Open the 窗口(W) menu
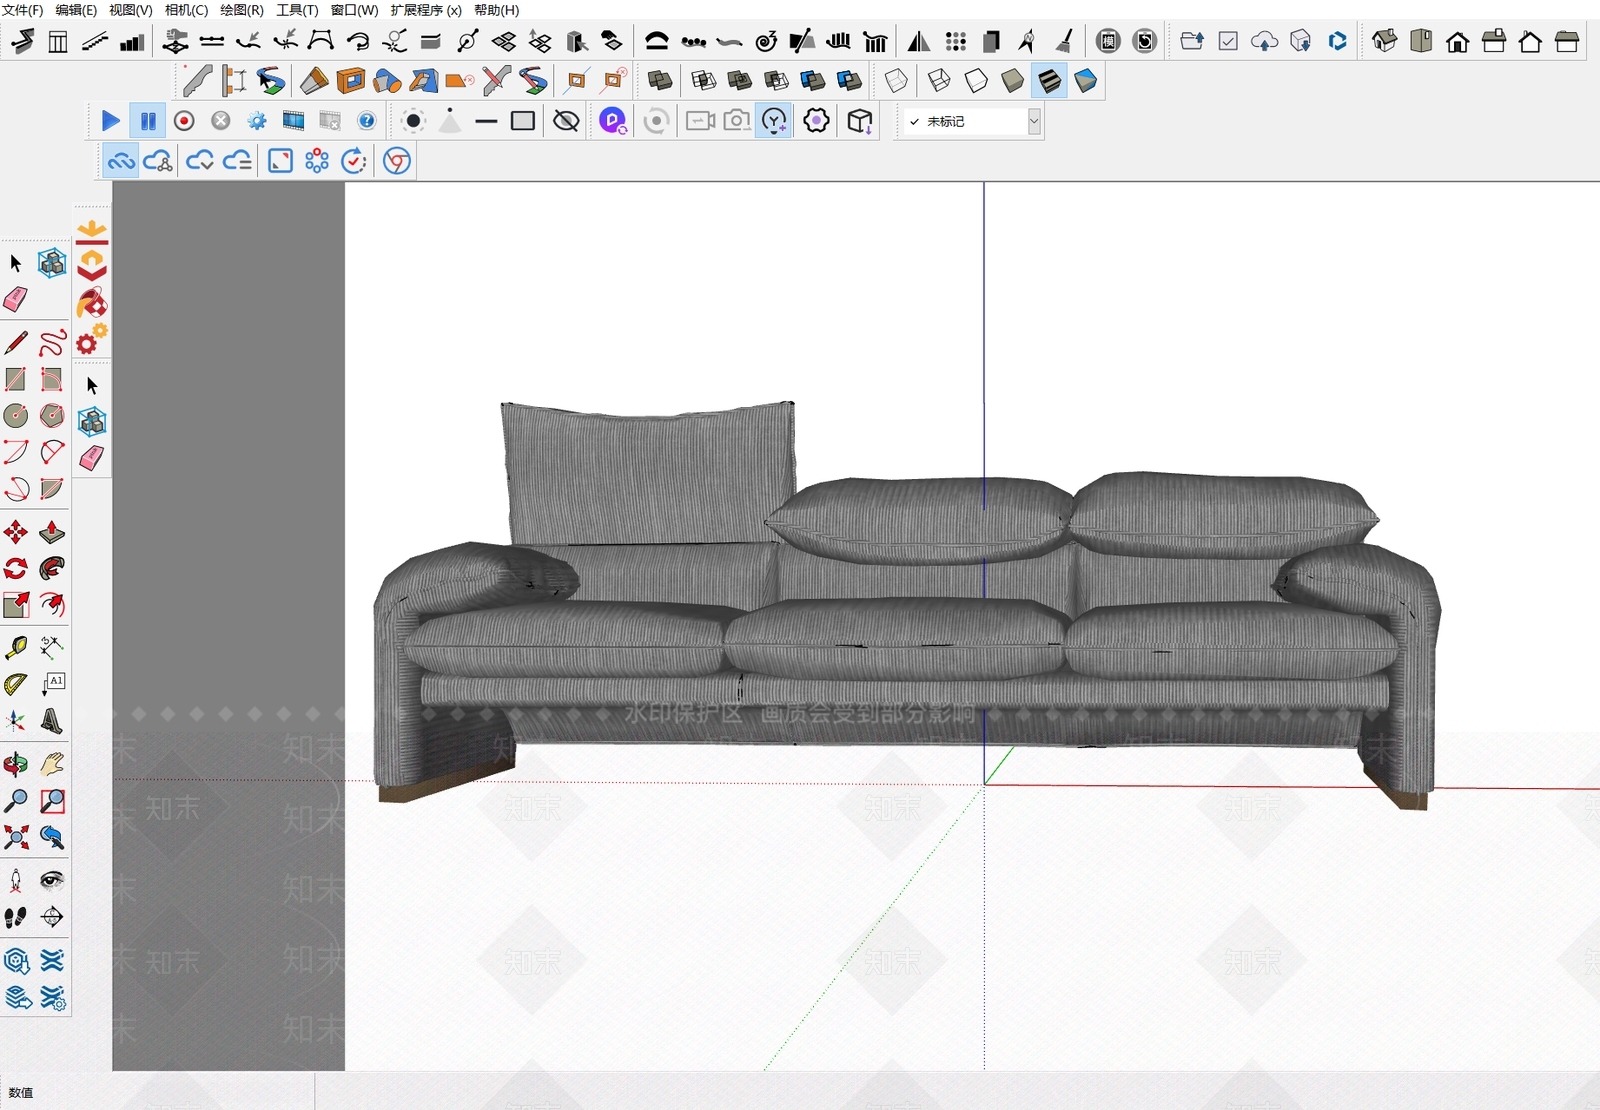This screenshot has height=1110, width=1600. point(354,10)
